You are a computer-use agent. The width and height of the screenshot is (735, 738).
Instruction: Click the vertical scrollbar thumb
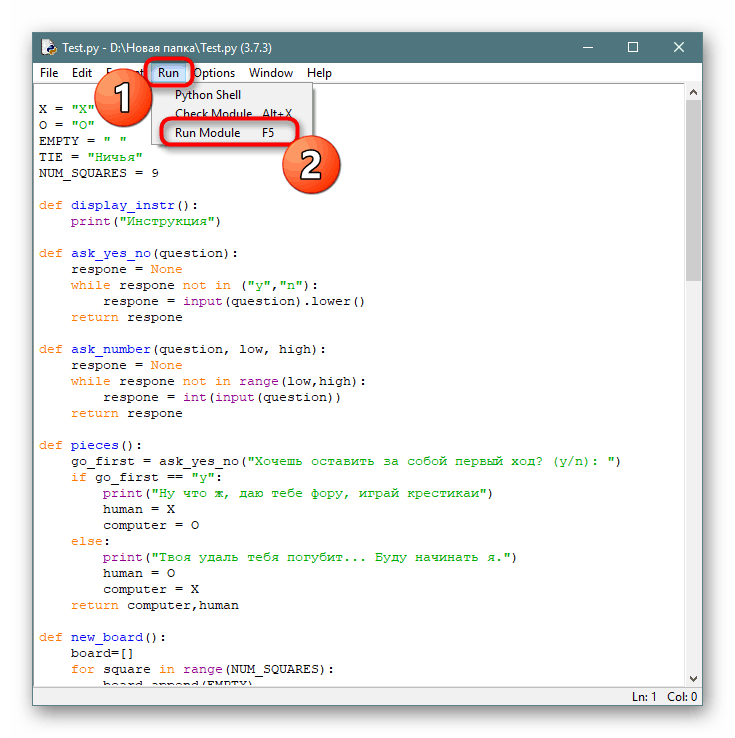693,191
